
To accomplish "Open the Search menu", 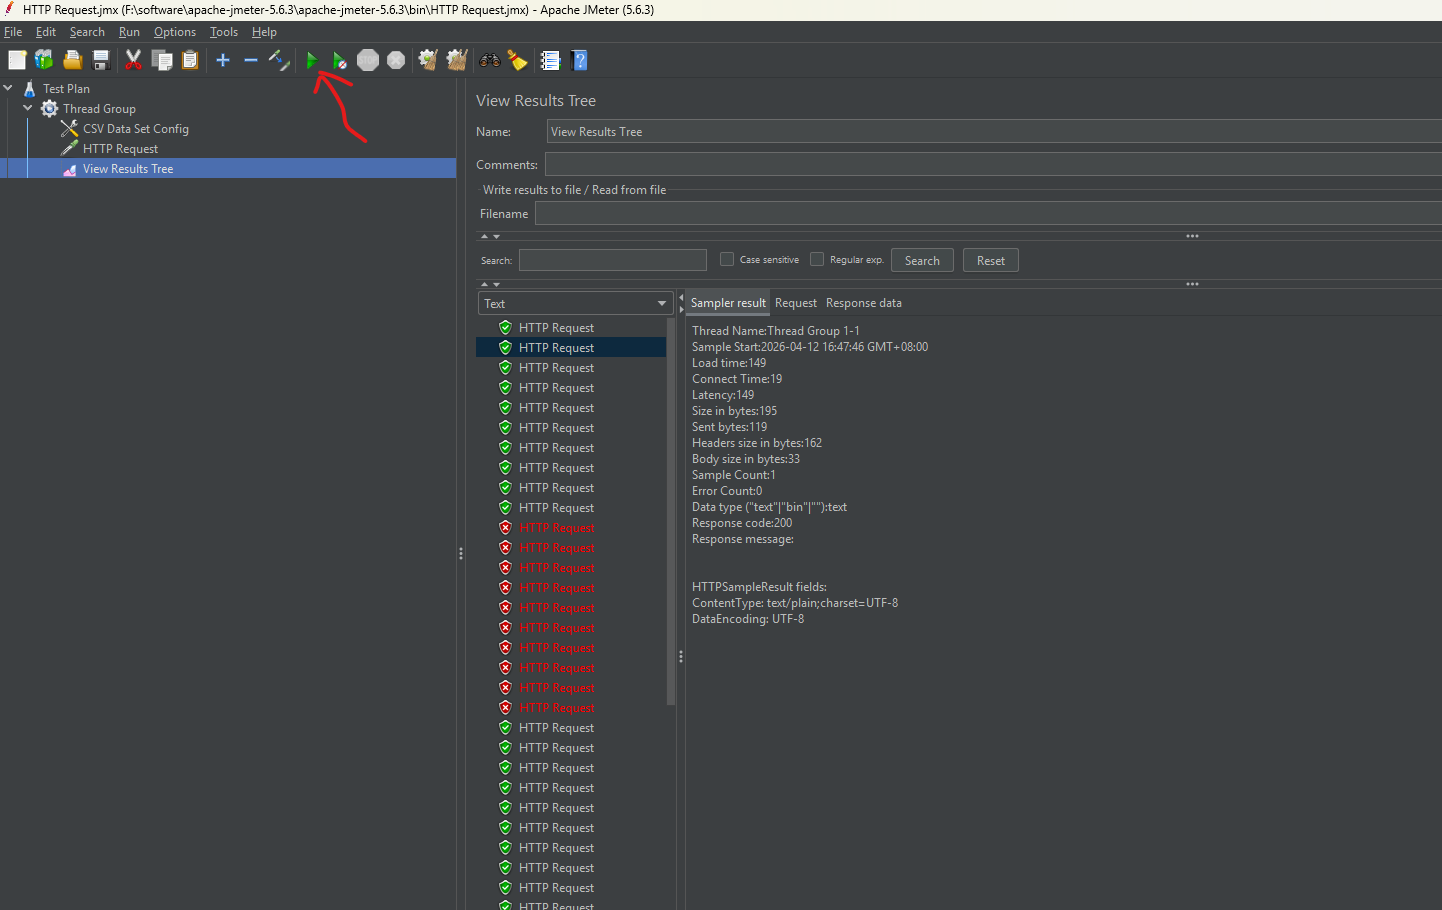I will 87,32.
